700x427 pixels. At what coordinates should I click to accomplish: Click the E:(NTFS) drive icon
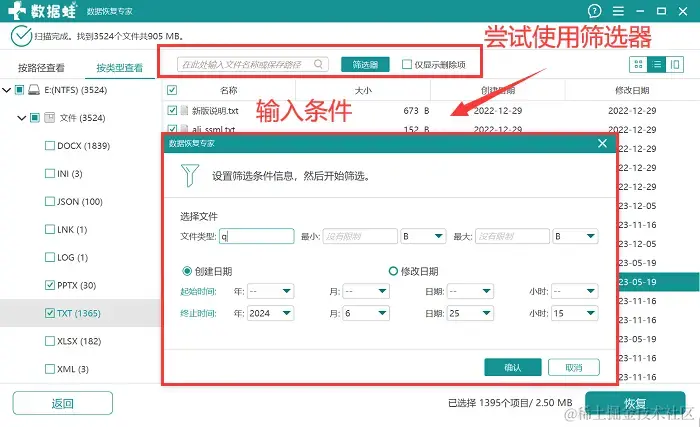pos(34,90)
